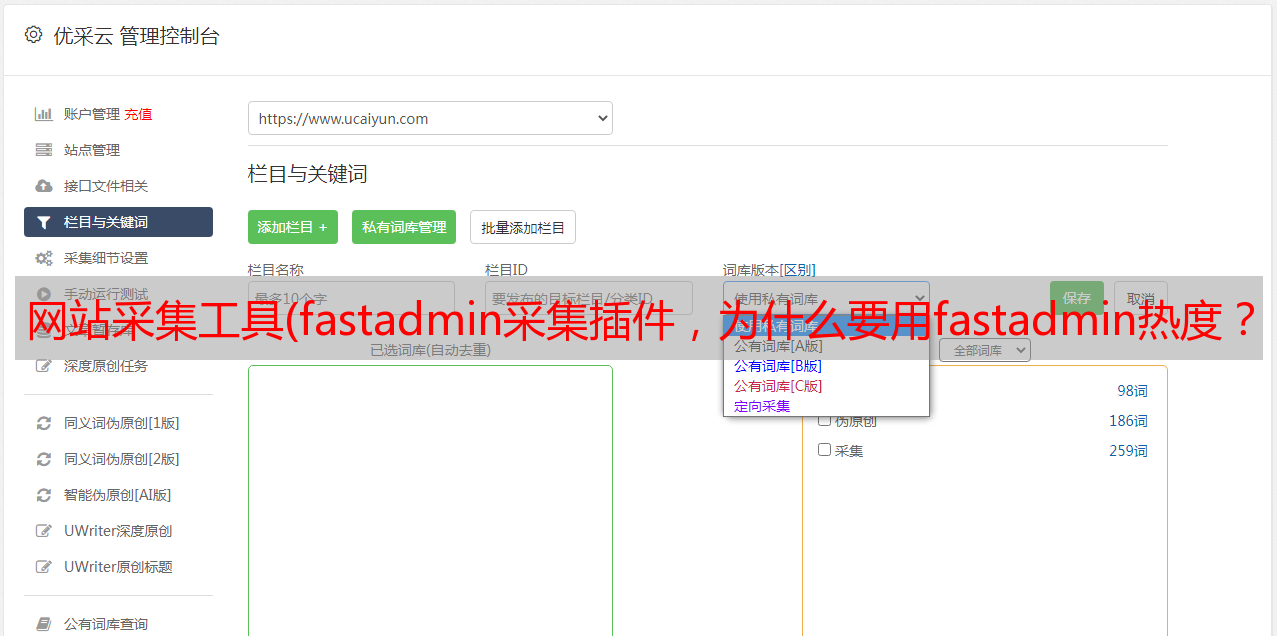Click the 取消 button
The width and height of the screenshot is (1277, 636).
point(1141,298)
